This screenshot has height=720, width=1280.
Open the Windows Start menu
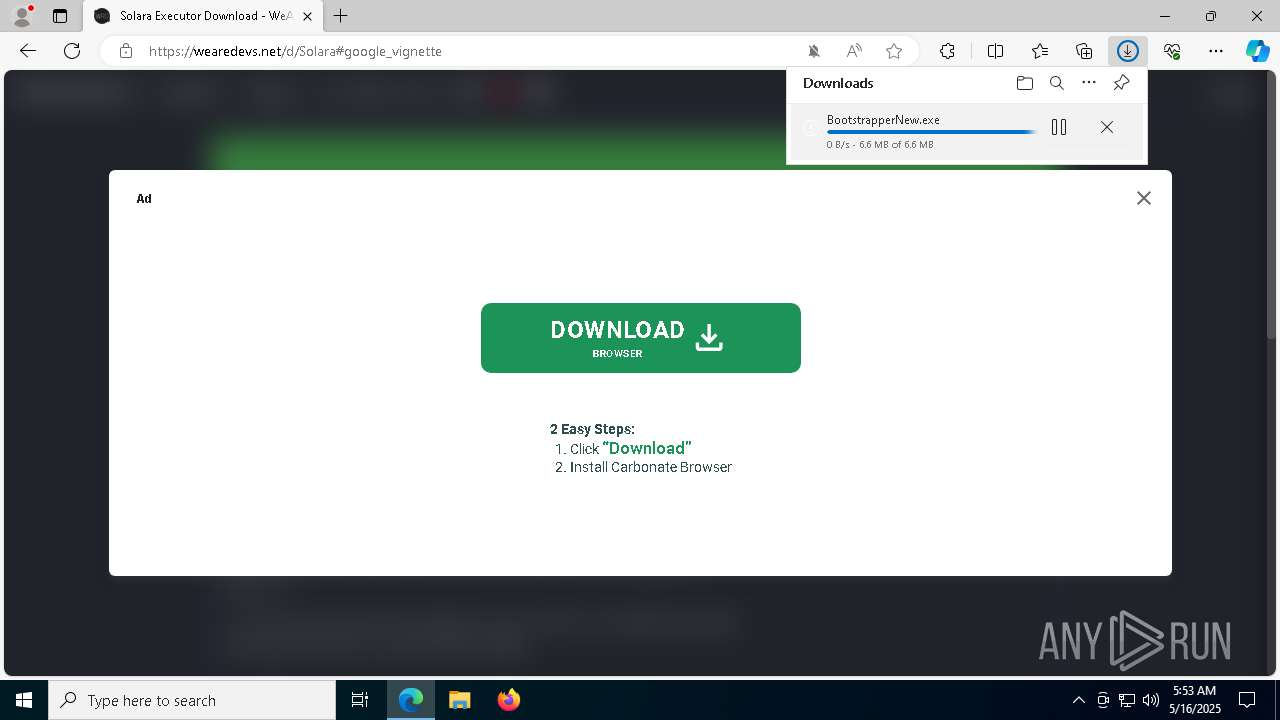[x=24, y=700]
